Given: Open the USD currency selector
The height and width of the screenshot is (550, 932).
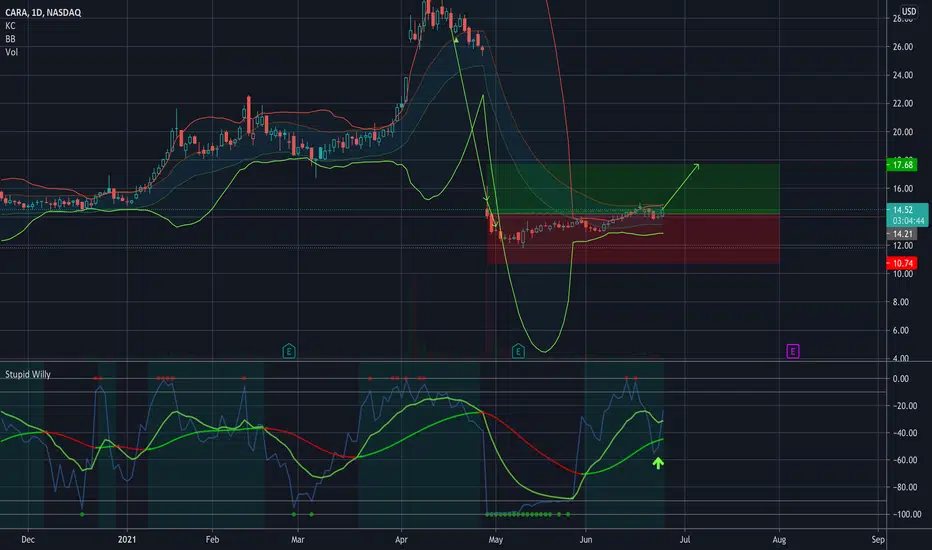Looking at the screenshot, I should pos(909,11).
